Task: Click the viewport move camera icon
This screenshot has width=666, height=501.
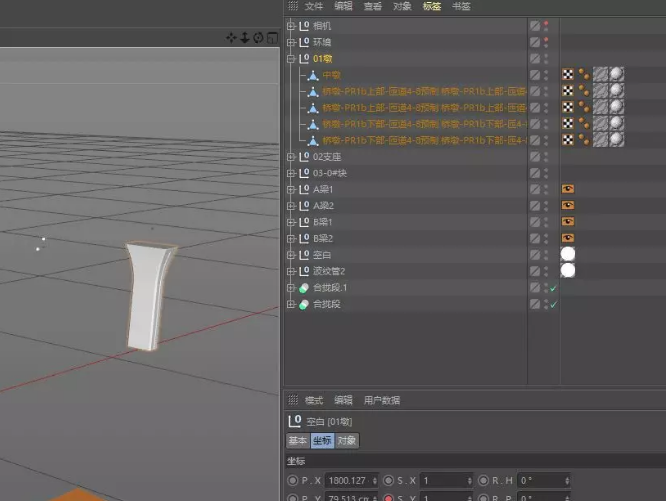Action: point(231,38)
